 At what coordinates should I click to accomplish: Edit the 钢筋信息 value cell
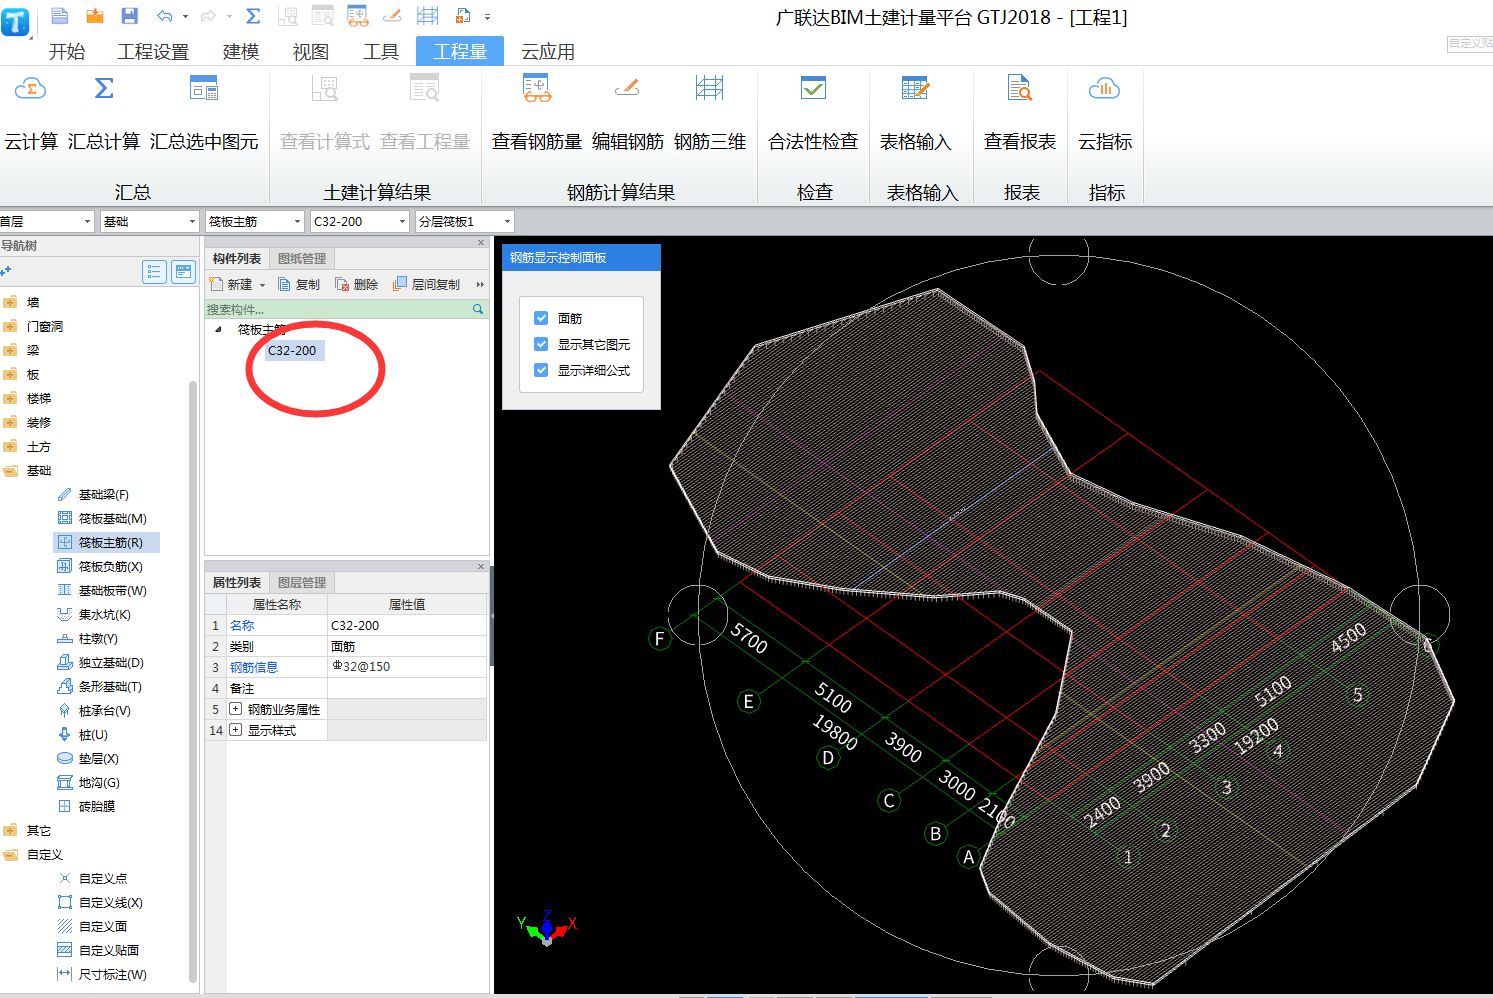pyautogui.click(x=407, y=667)
